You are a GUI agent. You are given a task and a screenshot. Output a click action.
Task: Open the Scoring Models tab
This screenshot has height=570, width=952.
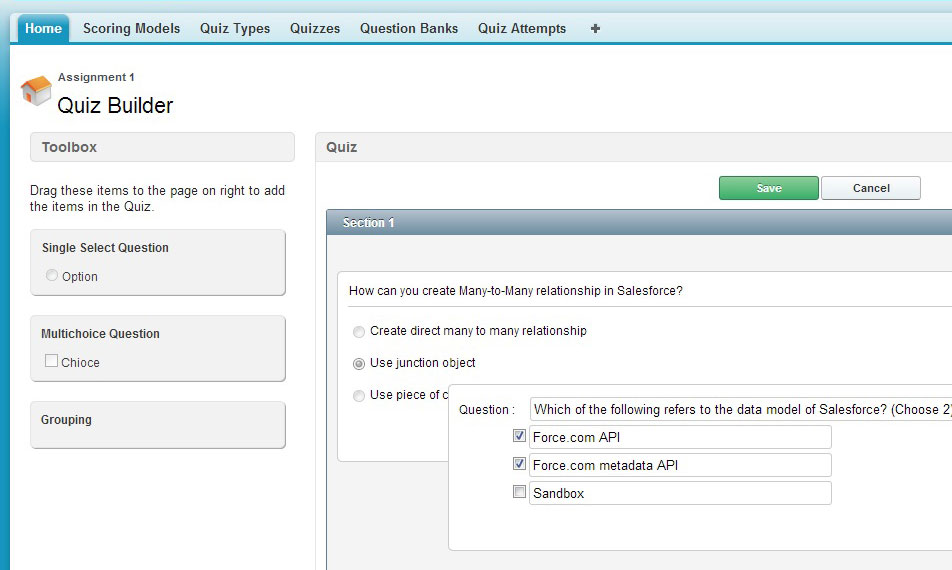point(131,29)
